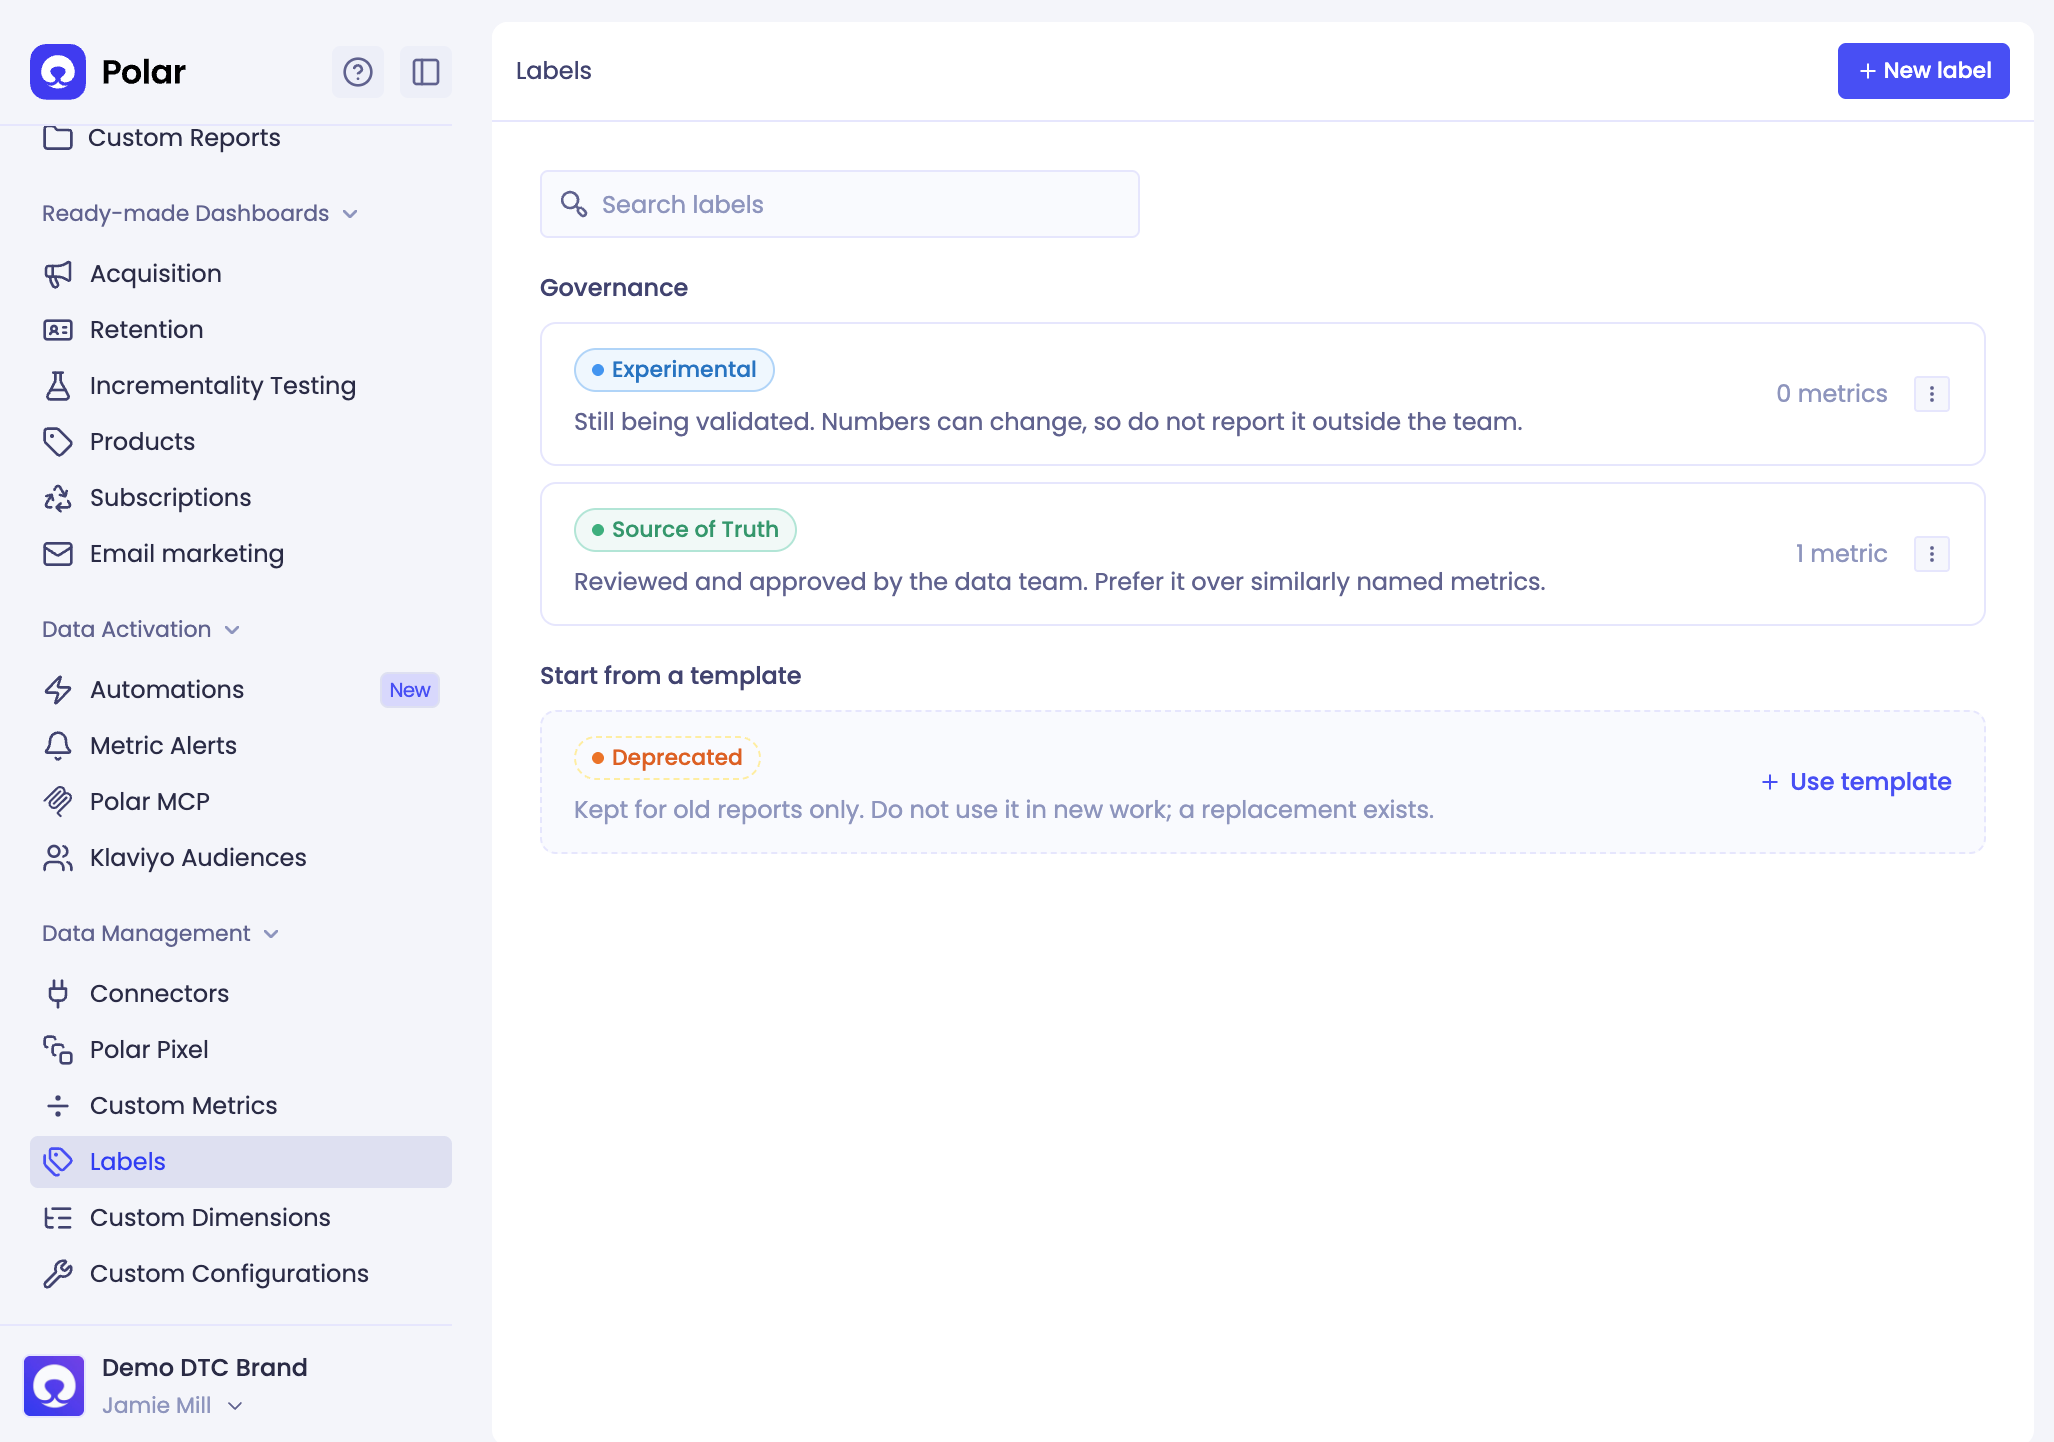Screen dimensions: 2054x1442
Task: Open the help question-mark icon
Action: point(358,72)
